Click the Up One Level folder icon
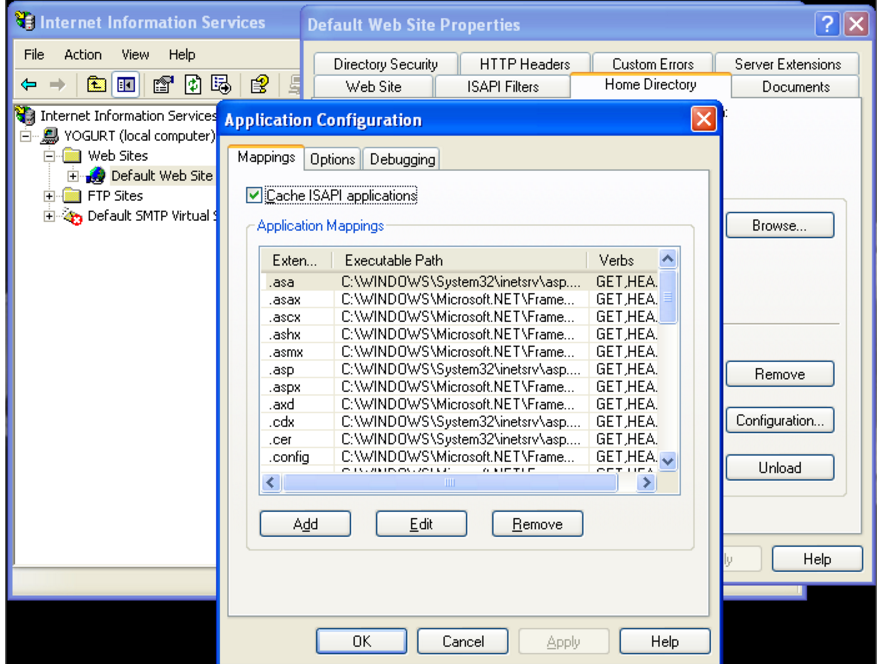 (96, 85)
